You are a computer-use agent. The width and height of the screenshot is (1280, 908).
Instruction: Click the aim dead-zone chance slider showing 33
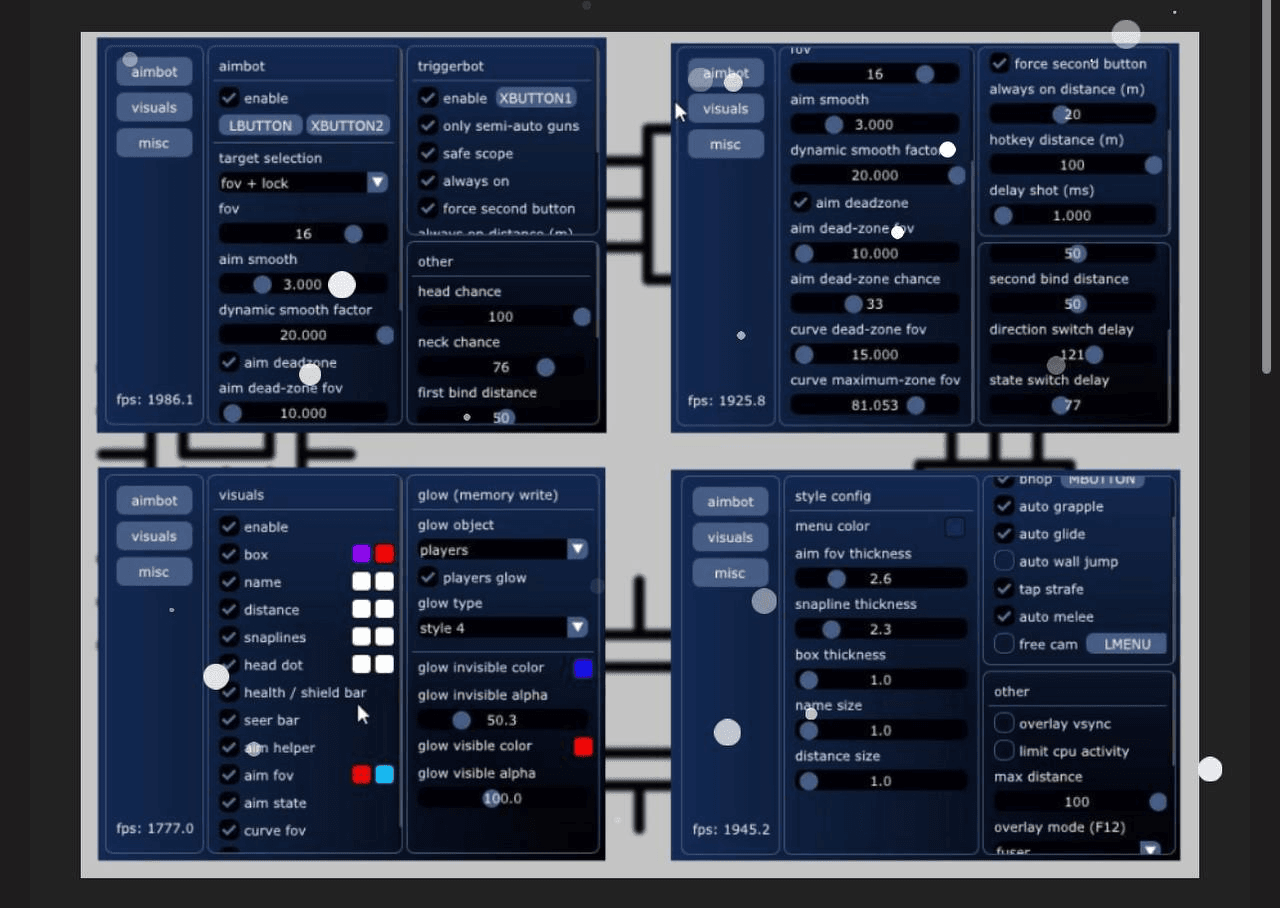click(x=875, y=304)
